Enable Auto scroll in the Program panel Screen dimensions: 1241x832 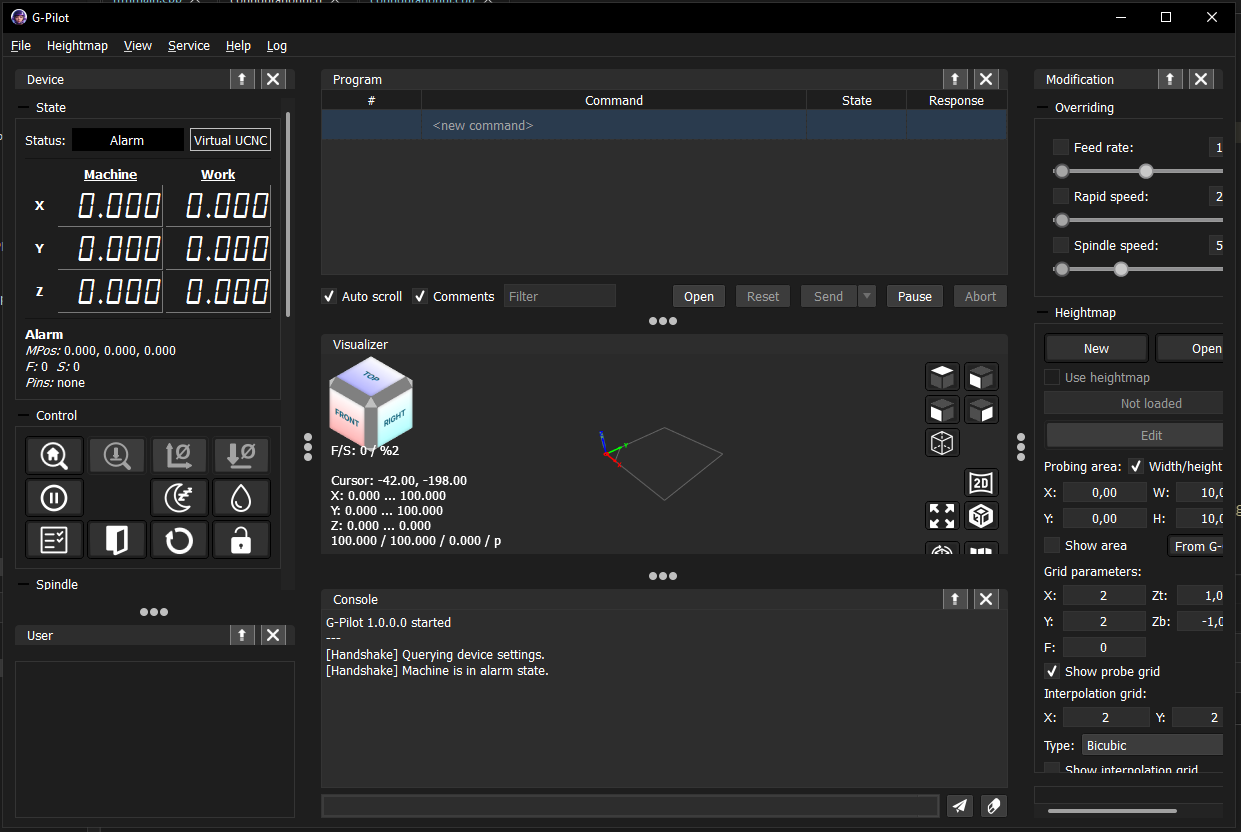click(329, 296)
